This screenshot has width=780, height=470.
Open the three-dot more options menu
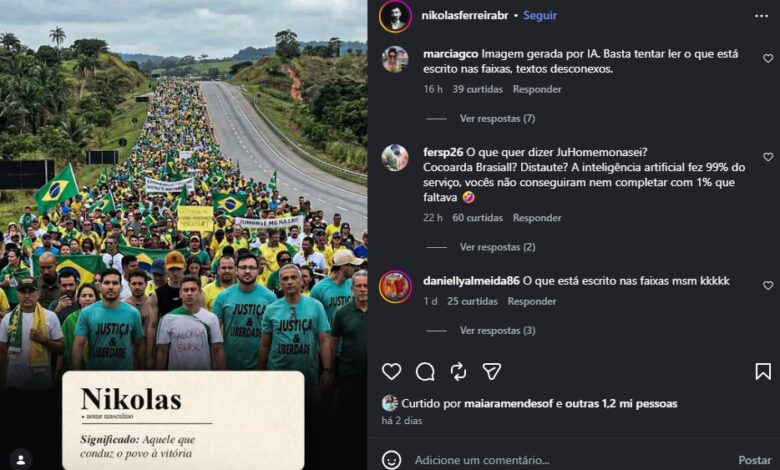point(761,16)
